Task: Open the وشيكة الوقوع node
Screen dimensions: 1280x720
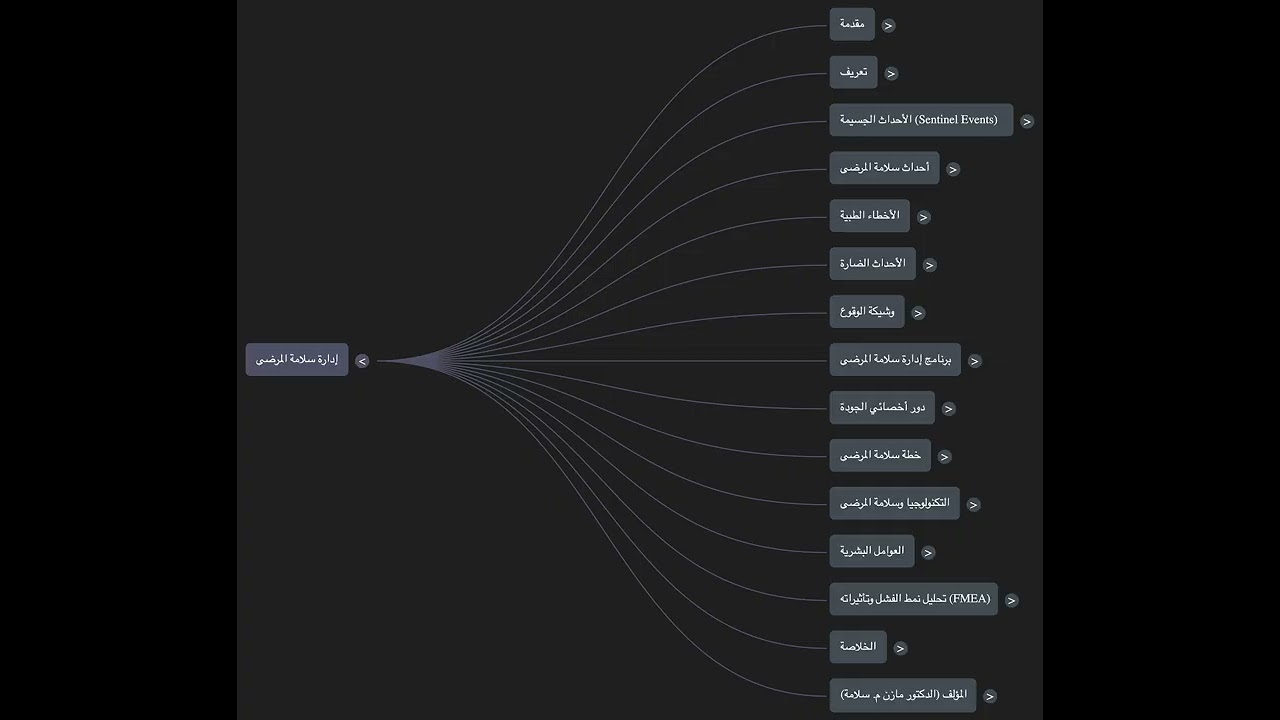Action: click(x=867, y=312)
